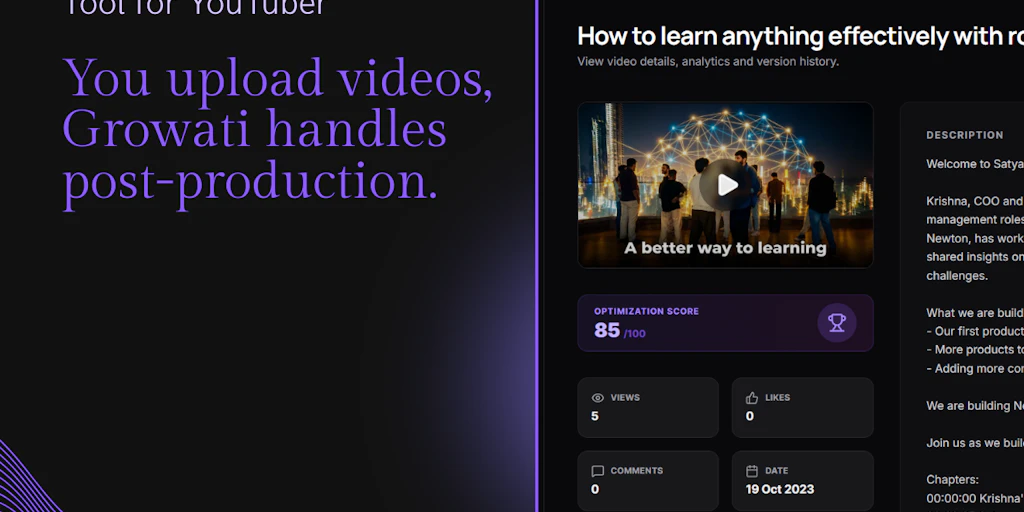1024x512 pixels.
Task: Click the '00:00:00 Krishna' chapter timestamp
Action: [x=975, y=498]
